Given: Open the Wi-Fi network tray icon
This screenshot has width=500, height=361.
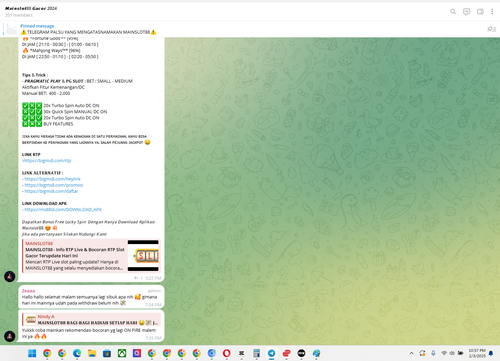Looking at the screenshot, I should (444, 353).
